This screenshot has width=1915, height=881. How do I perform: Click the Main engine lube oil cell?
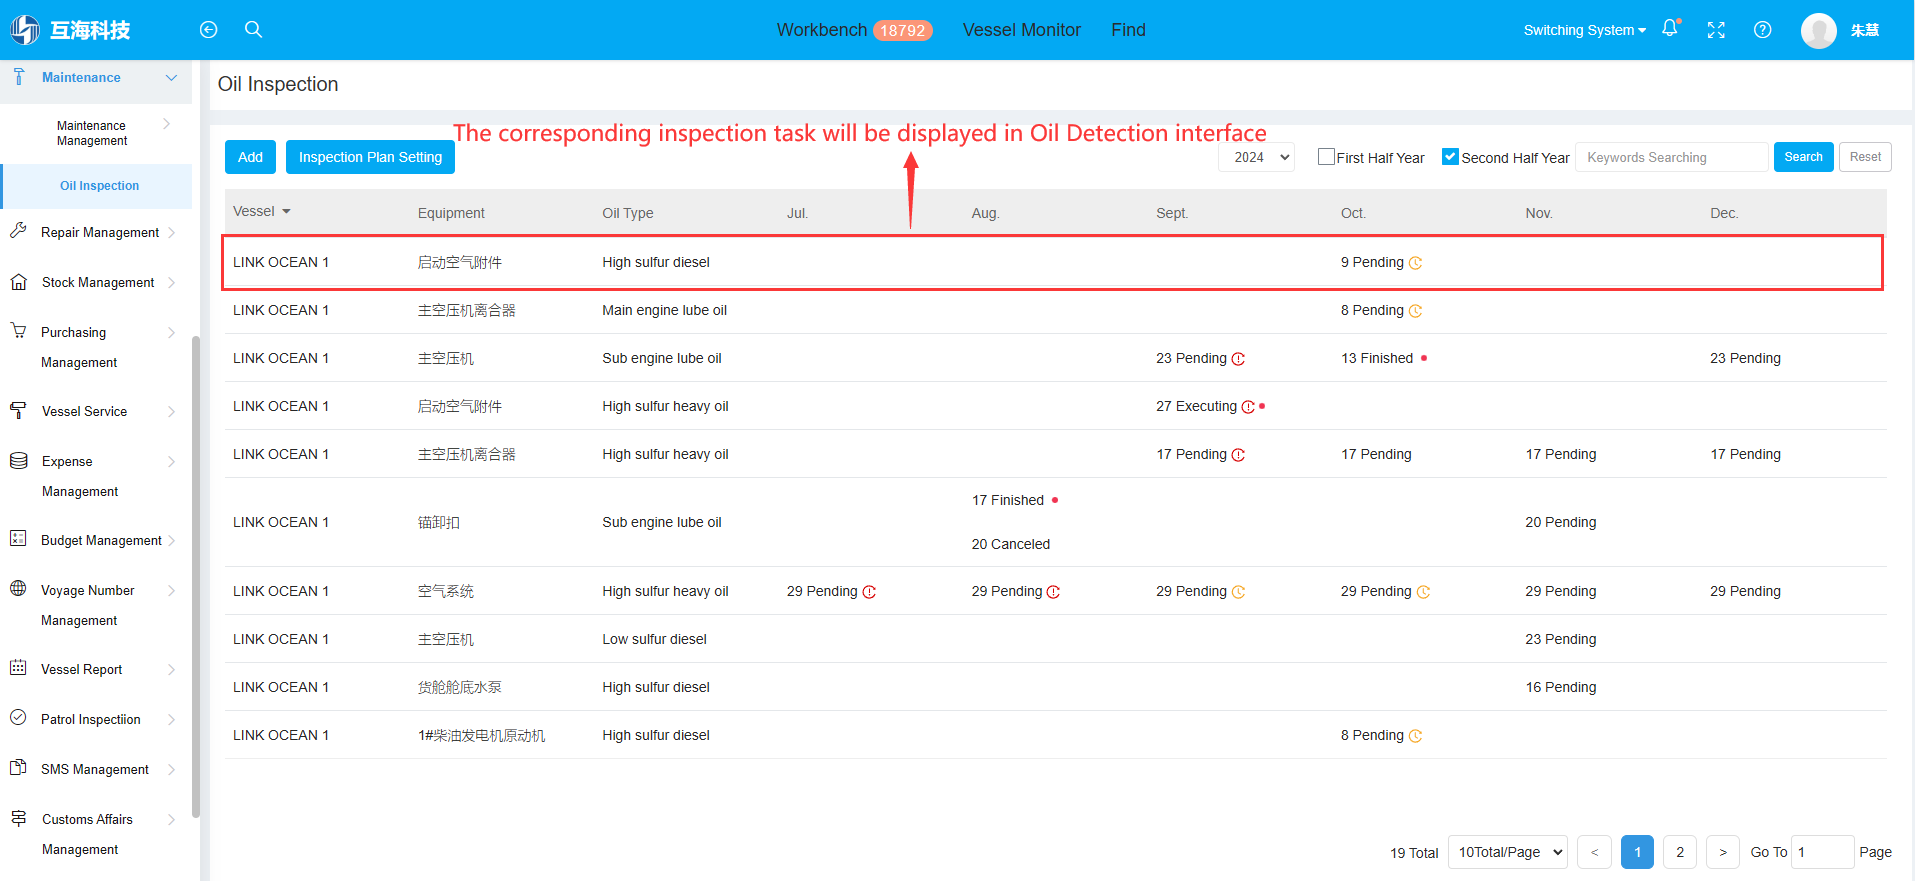click(x=664, y=310)
